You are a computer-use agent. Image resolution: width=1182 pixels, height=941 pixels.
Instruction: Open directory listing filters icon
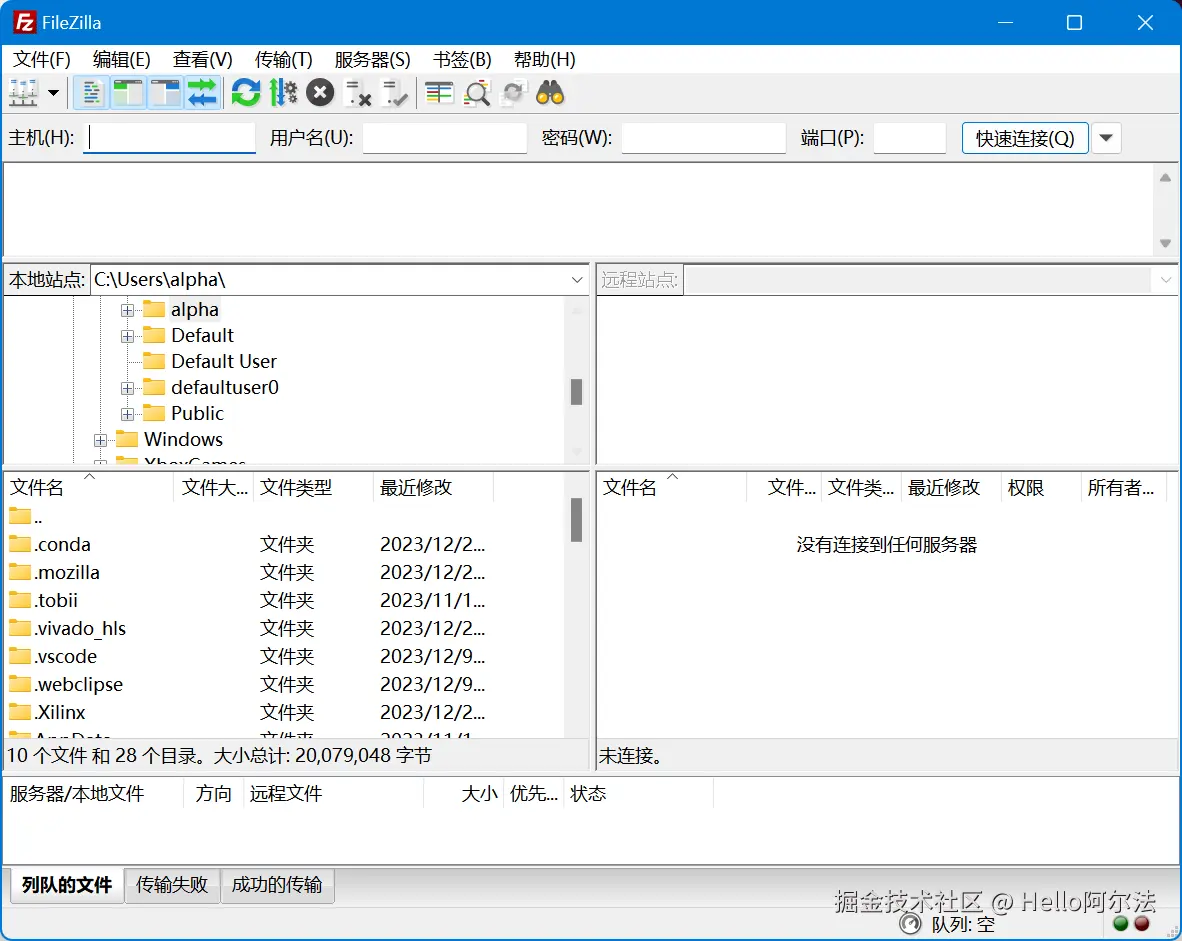tap(439, 93)
